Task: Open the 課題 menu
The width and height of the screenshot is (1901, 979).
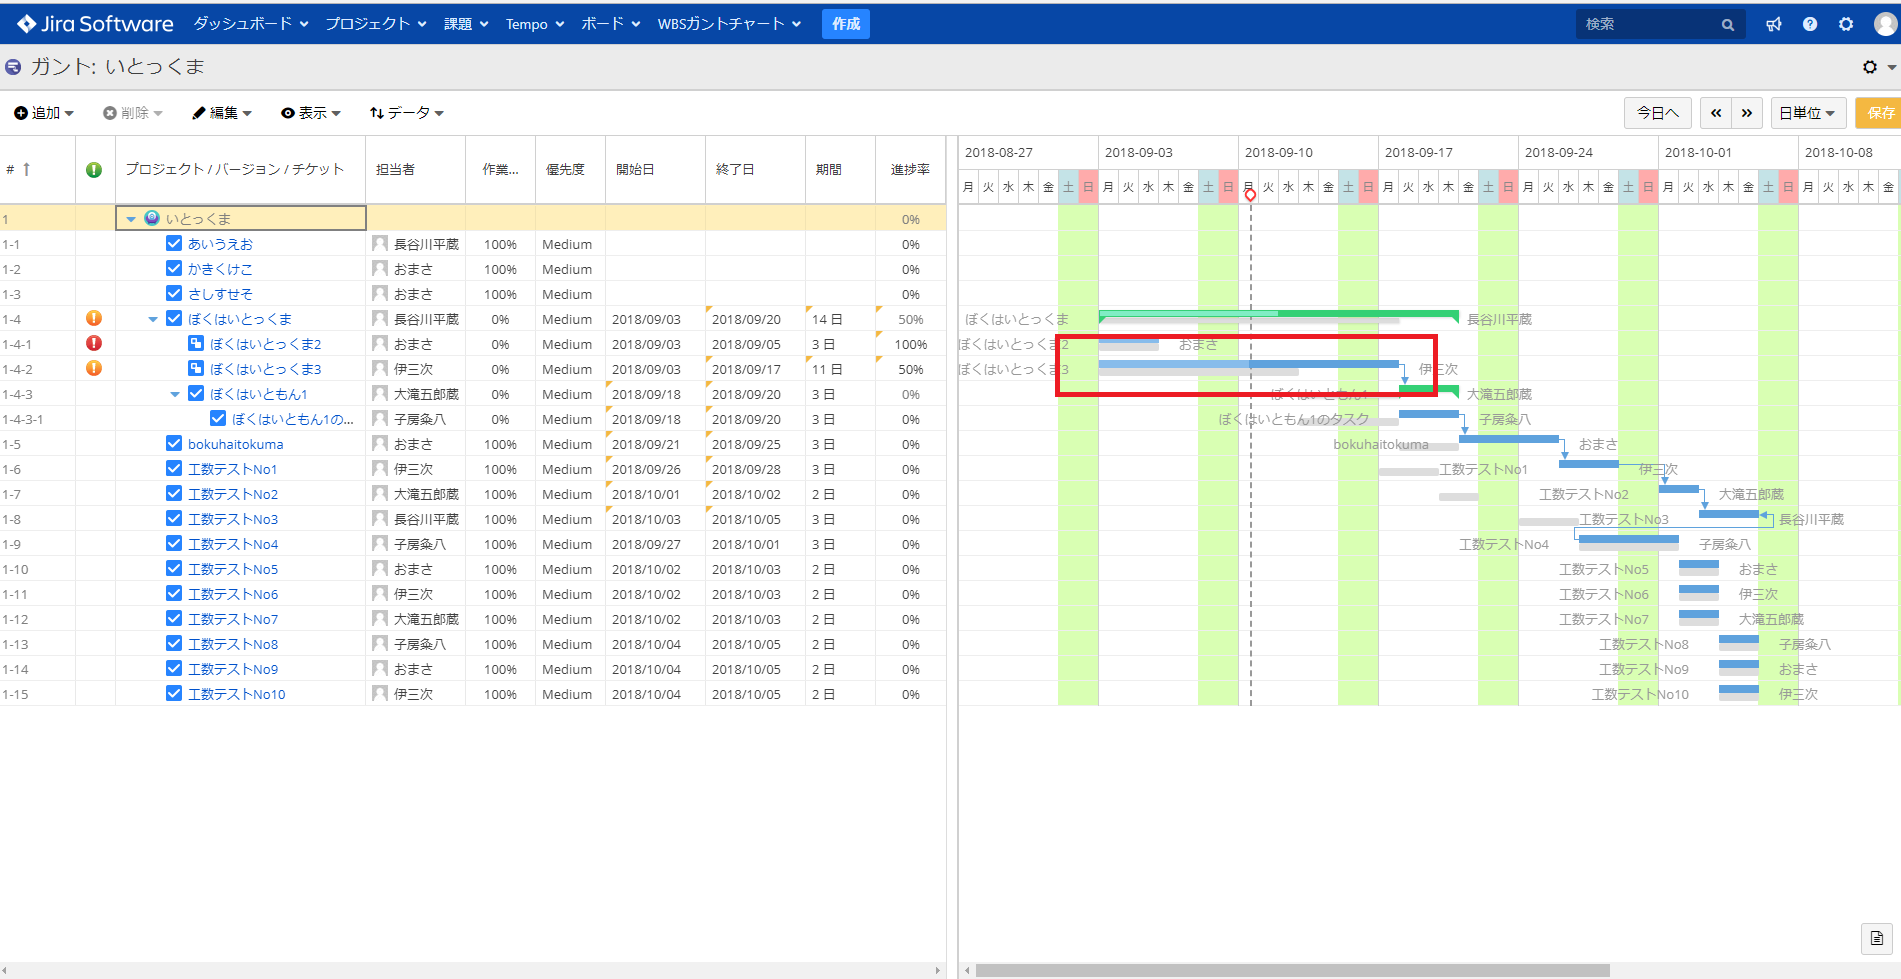Action: click(x=466, y=24)
